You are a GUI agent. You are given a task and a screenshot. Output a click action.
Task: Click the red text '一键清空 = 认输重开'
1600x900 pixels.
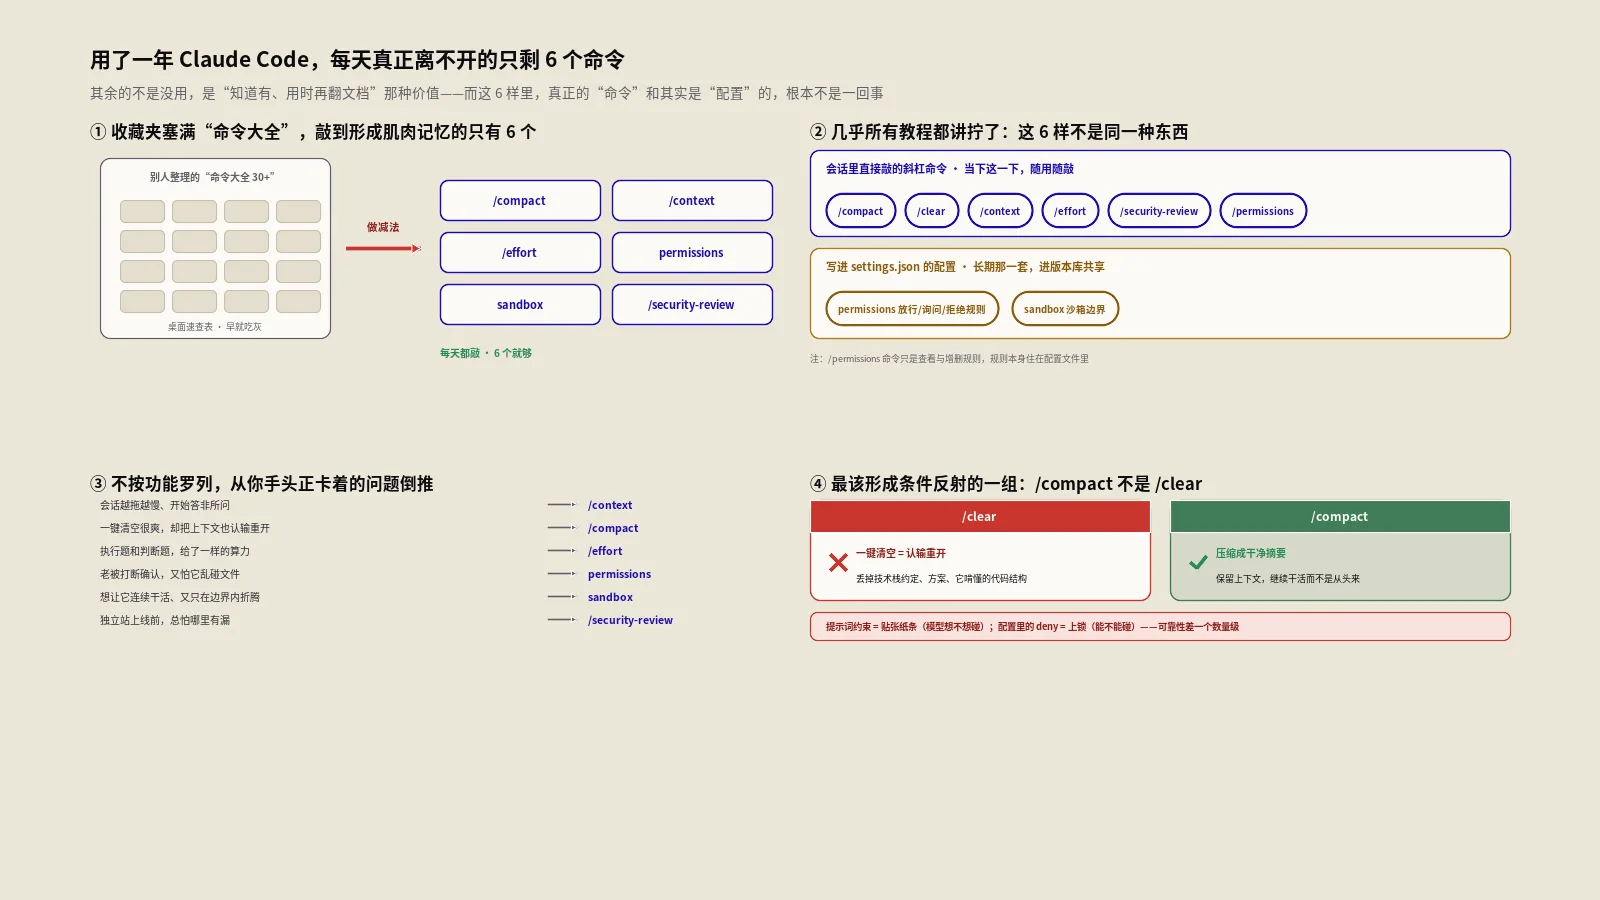coord(901,553)
